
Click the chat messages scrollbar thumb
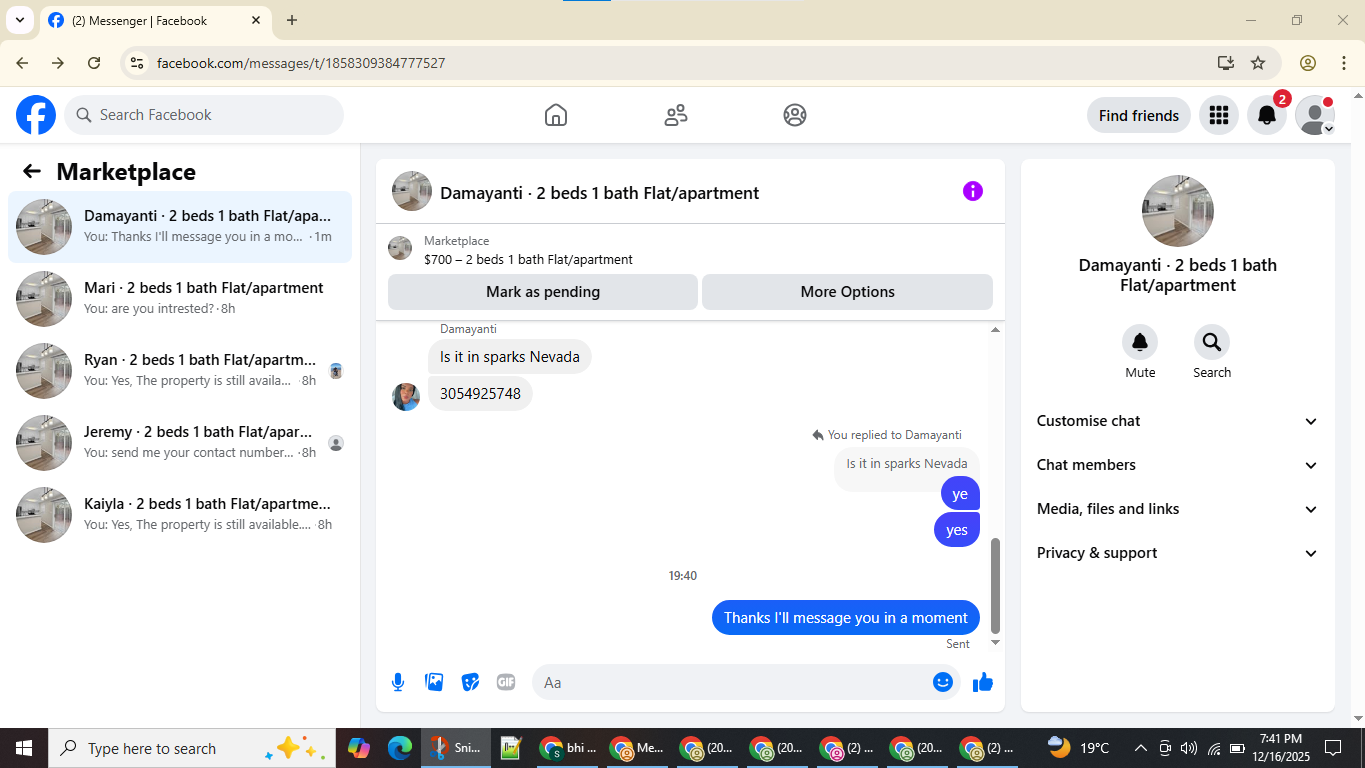[x=995, y=585]
